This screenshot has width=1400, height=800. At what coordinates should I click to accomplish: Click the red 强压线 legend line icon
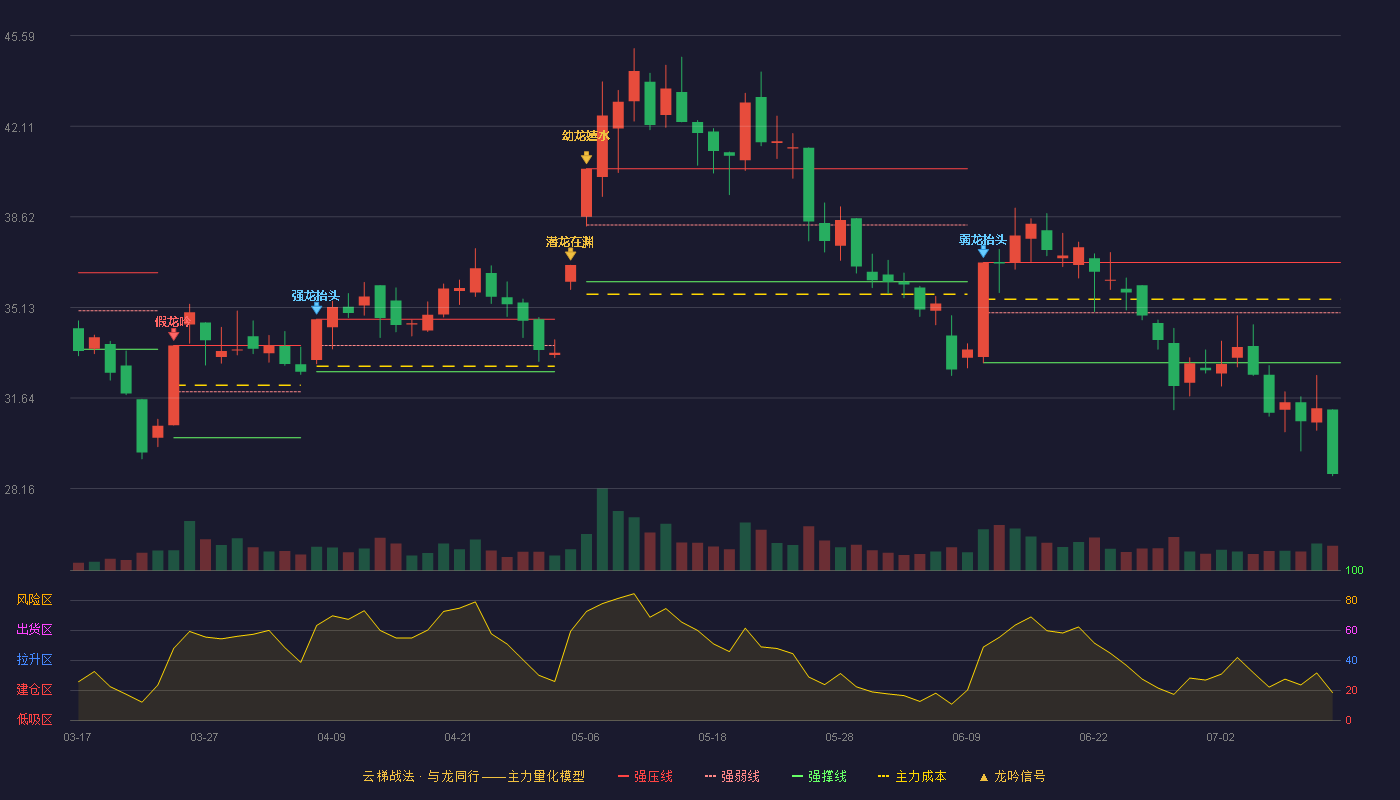(624, 776)
